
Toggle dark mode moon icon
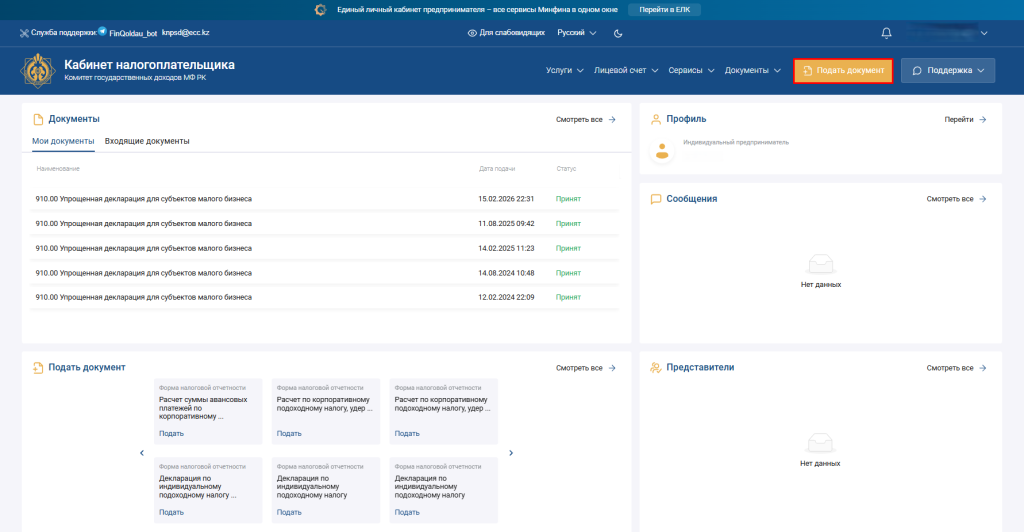618,33
